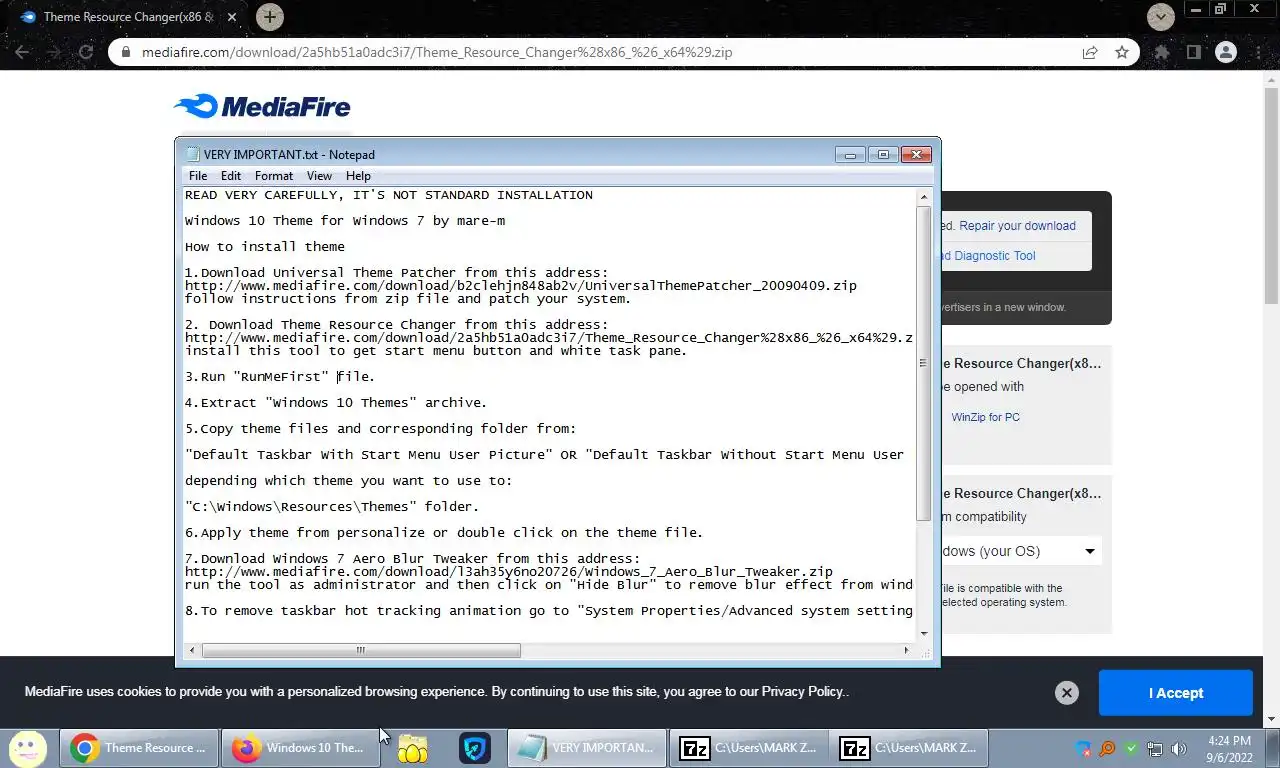Image resolution: width=1280 pixels, height=768 pixels.
Task: Open the file explorer taskbar icon
Action: tap(412, 748)
